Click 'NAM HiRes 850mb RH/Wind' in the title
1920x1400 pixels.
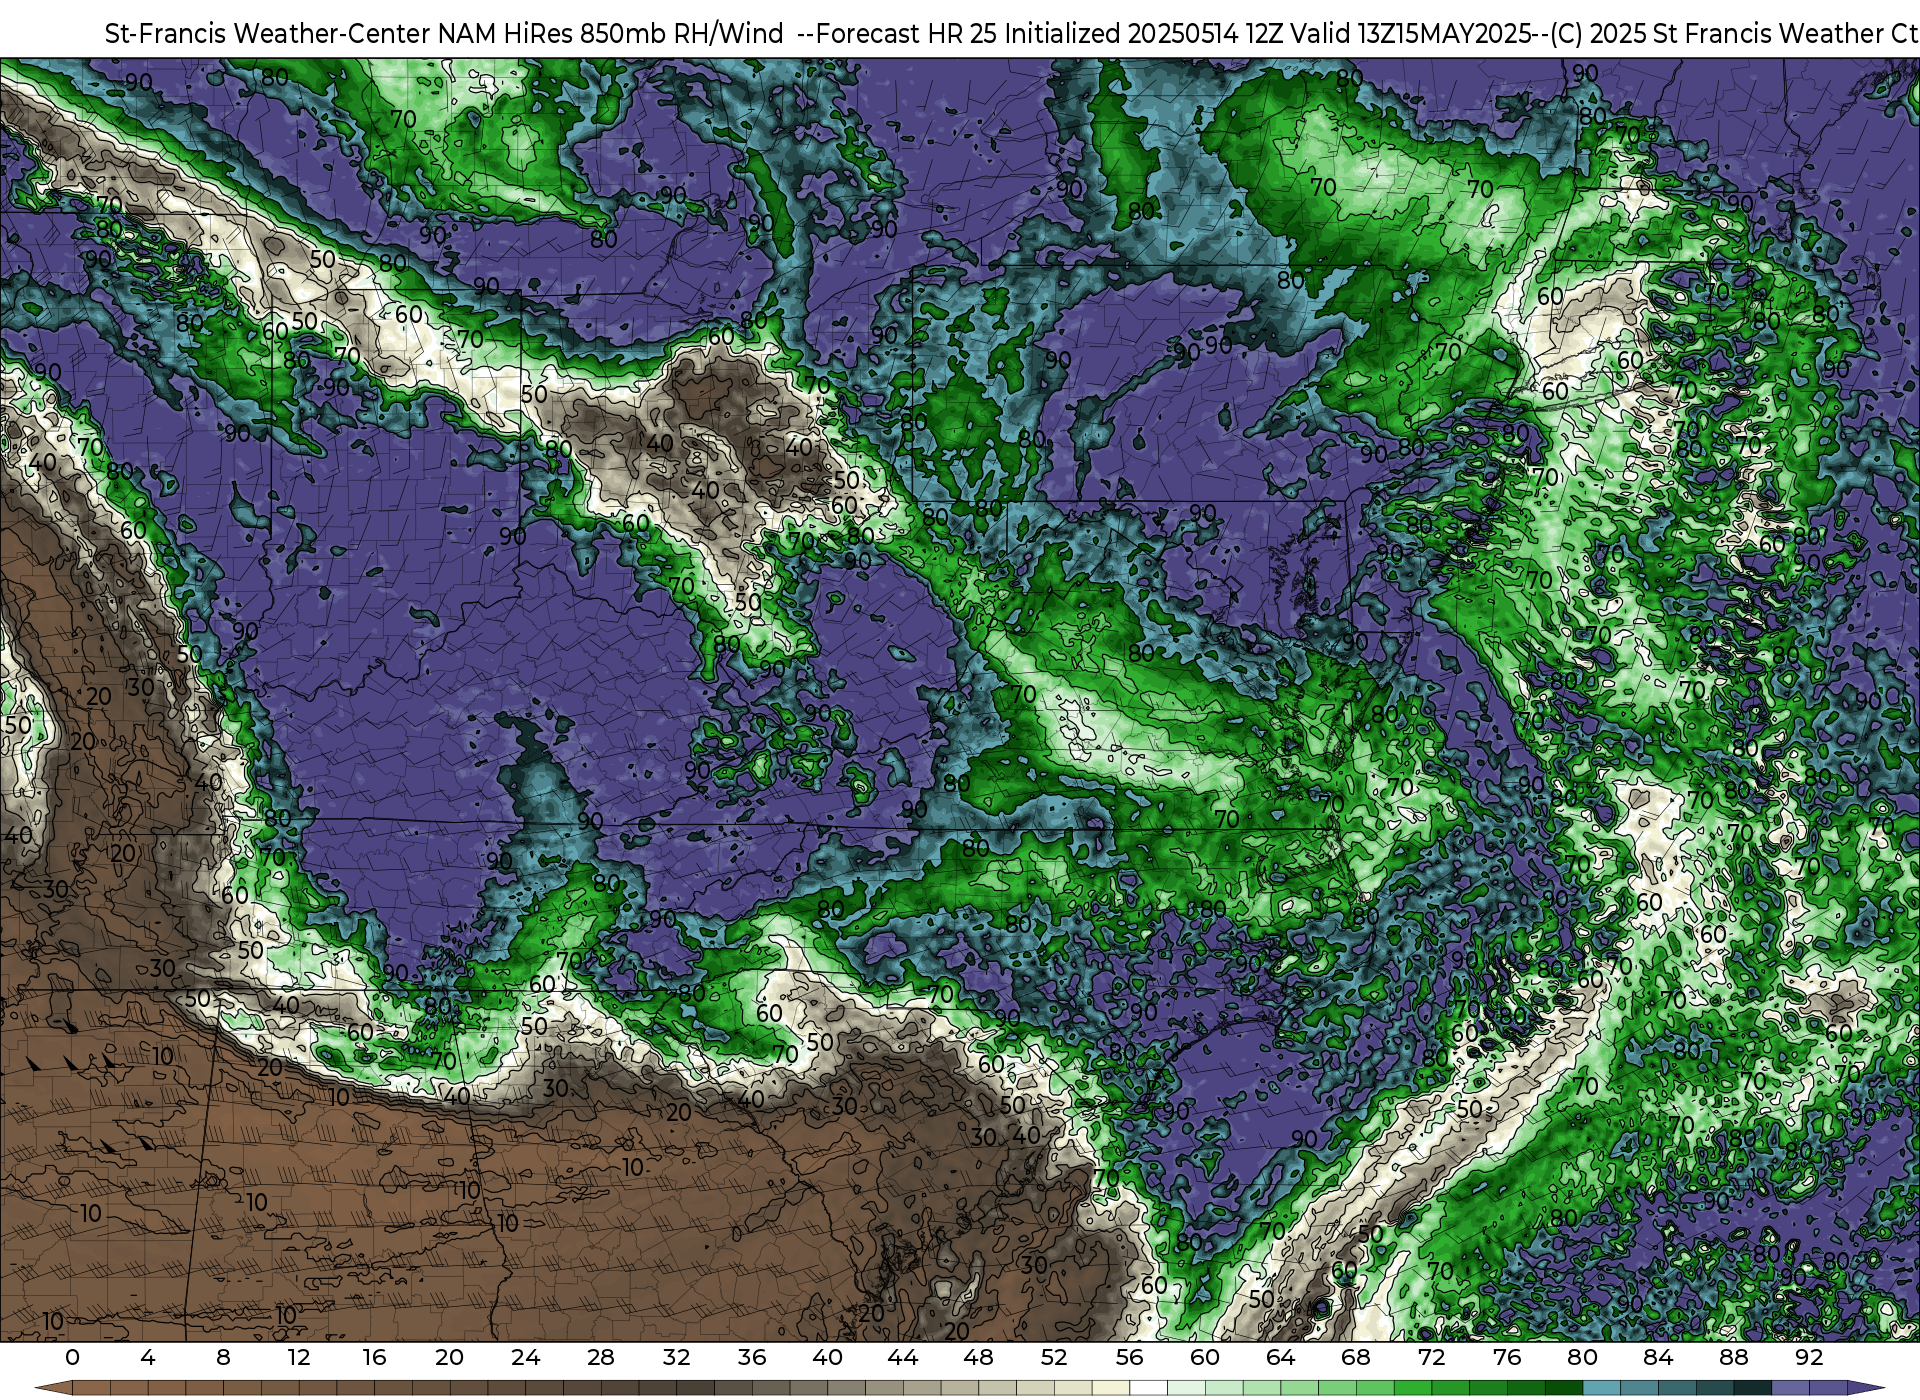611,34
